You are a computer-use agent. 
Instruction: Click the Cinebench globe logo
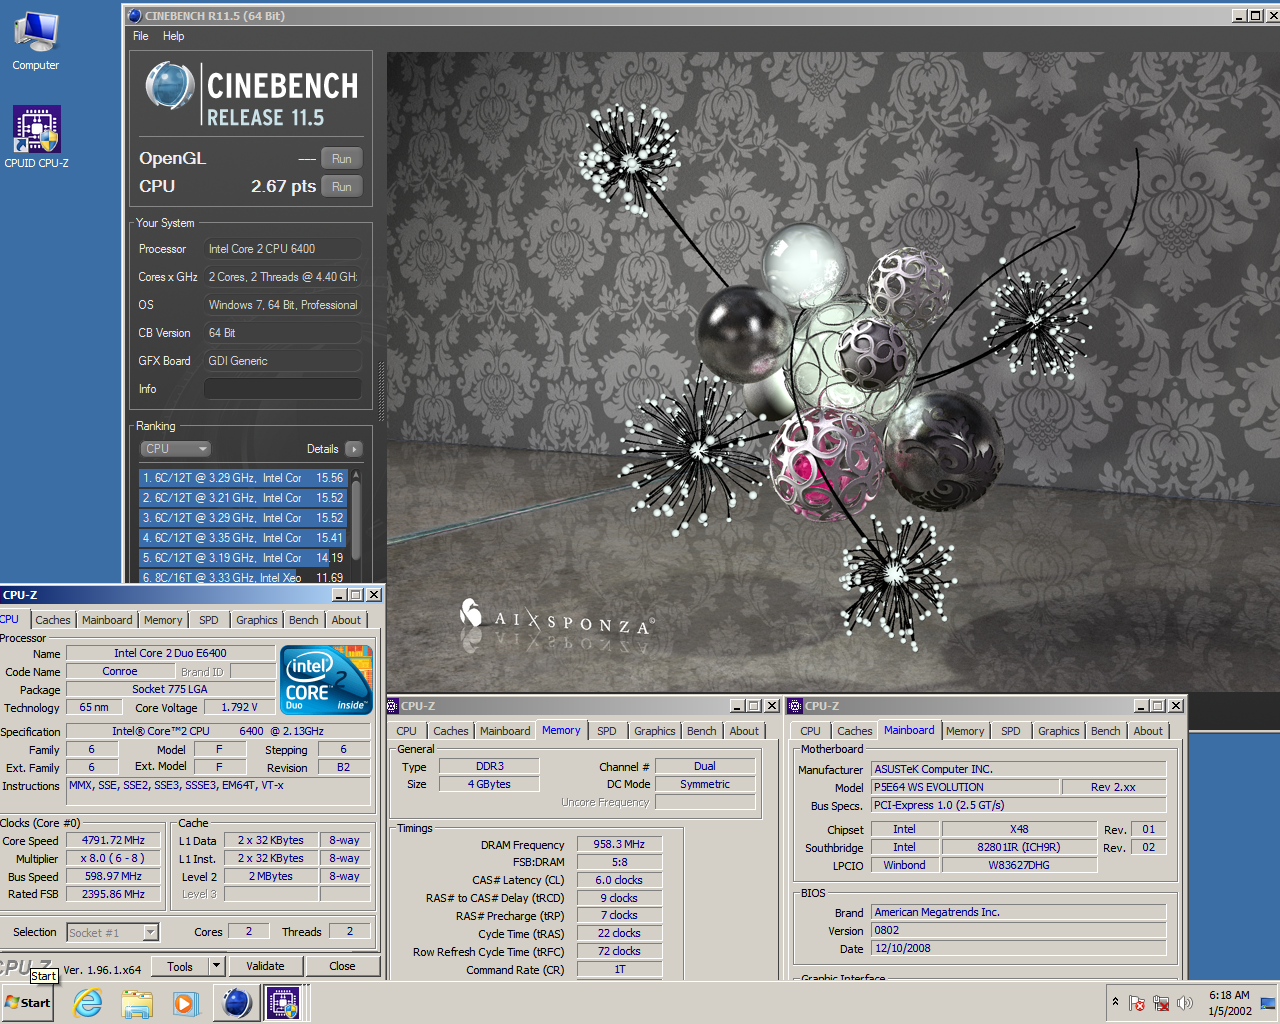pyautogui.click(x=170, y=86)
